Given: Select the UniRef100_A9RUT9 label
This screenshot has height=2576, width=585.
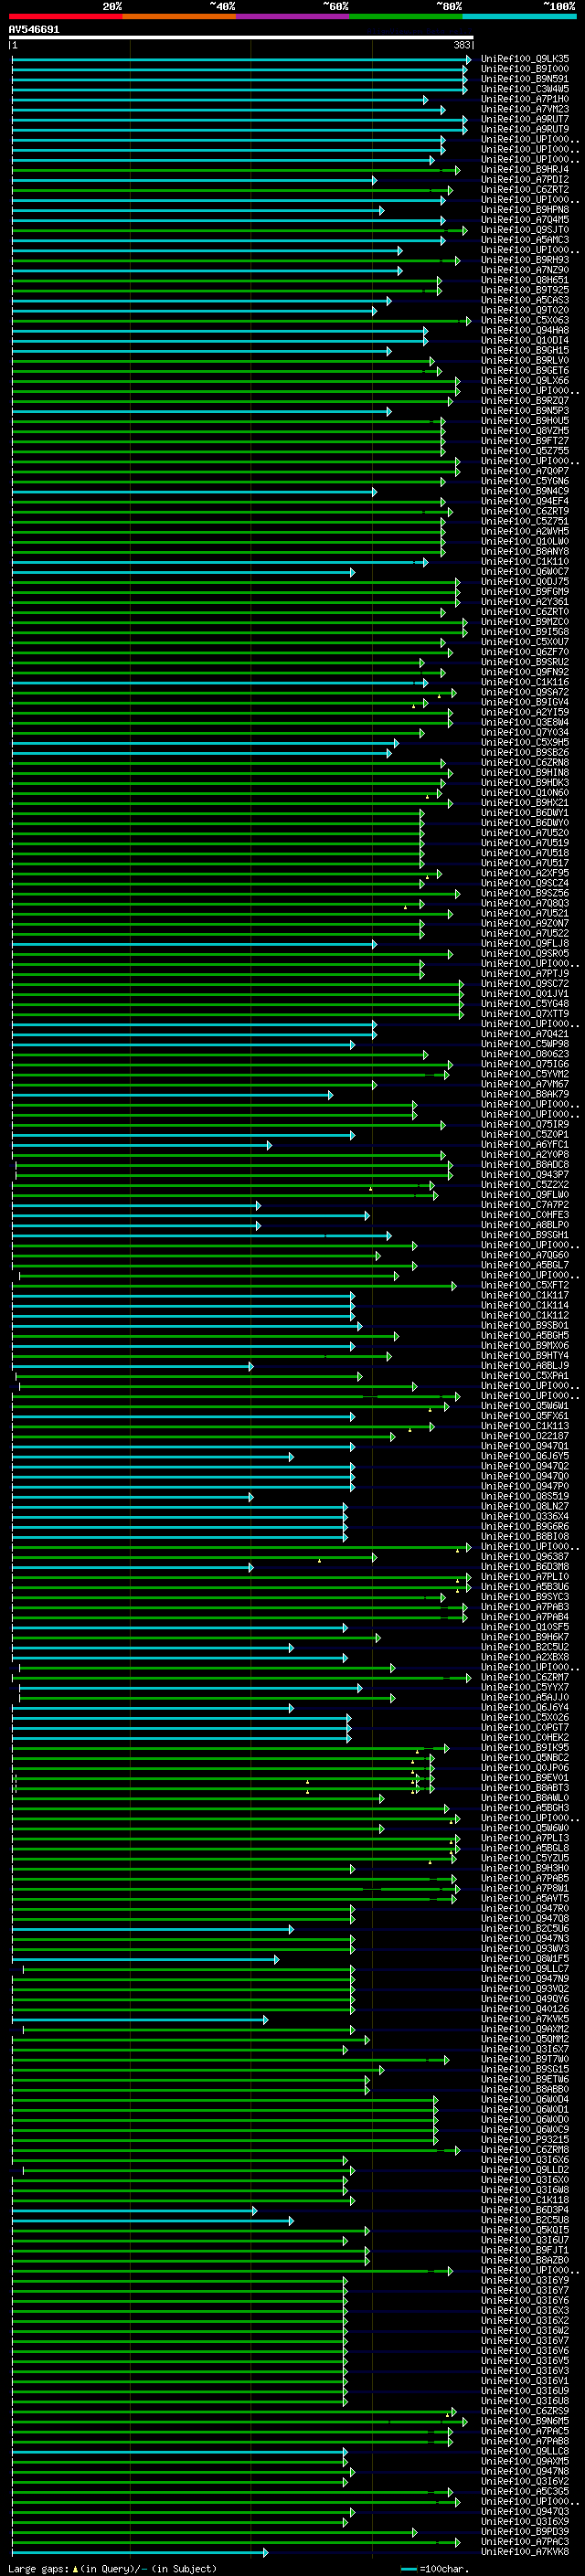Looking at the screenshot, I should [x=525, y=129].
